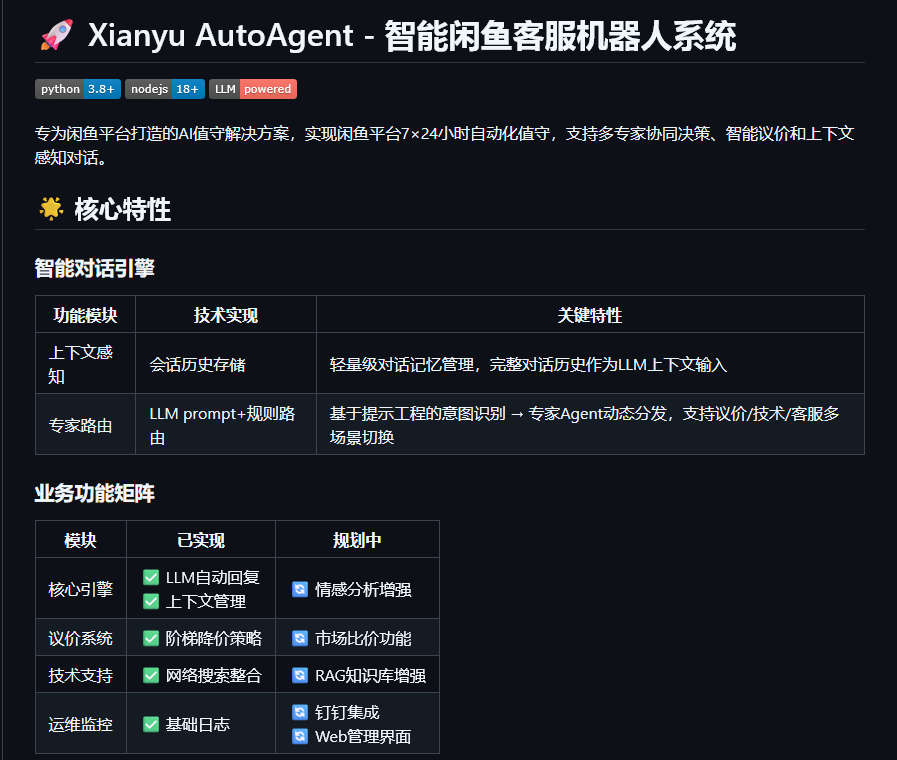Click the intro paragraph starting 专为闲鱼平台打造
This screenshot has width=897, height=760.
pyautogui.click(x=444, y=145)
